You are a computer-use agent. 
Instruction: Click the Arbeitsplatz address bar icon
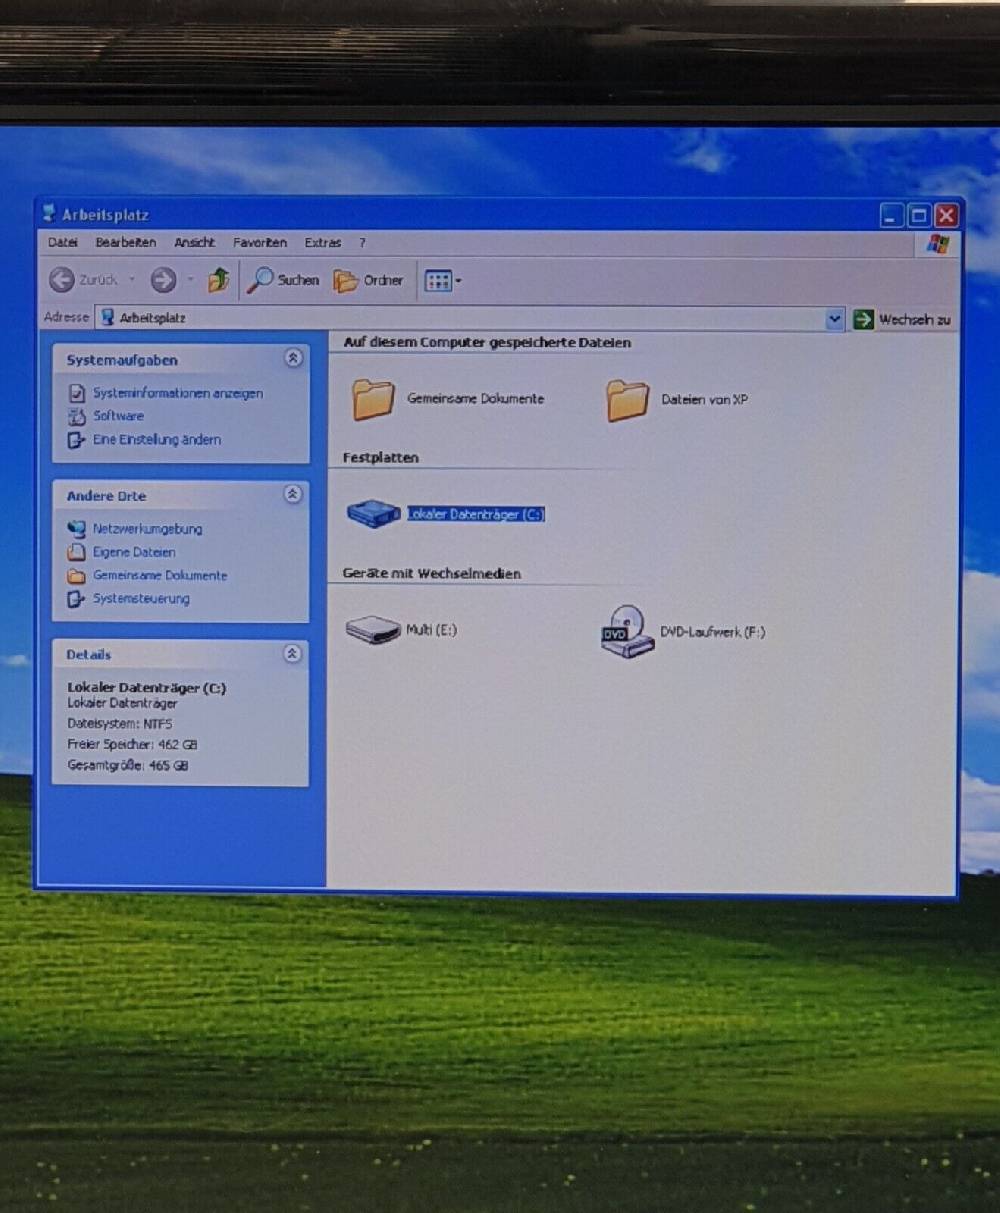coord(108,318)
